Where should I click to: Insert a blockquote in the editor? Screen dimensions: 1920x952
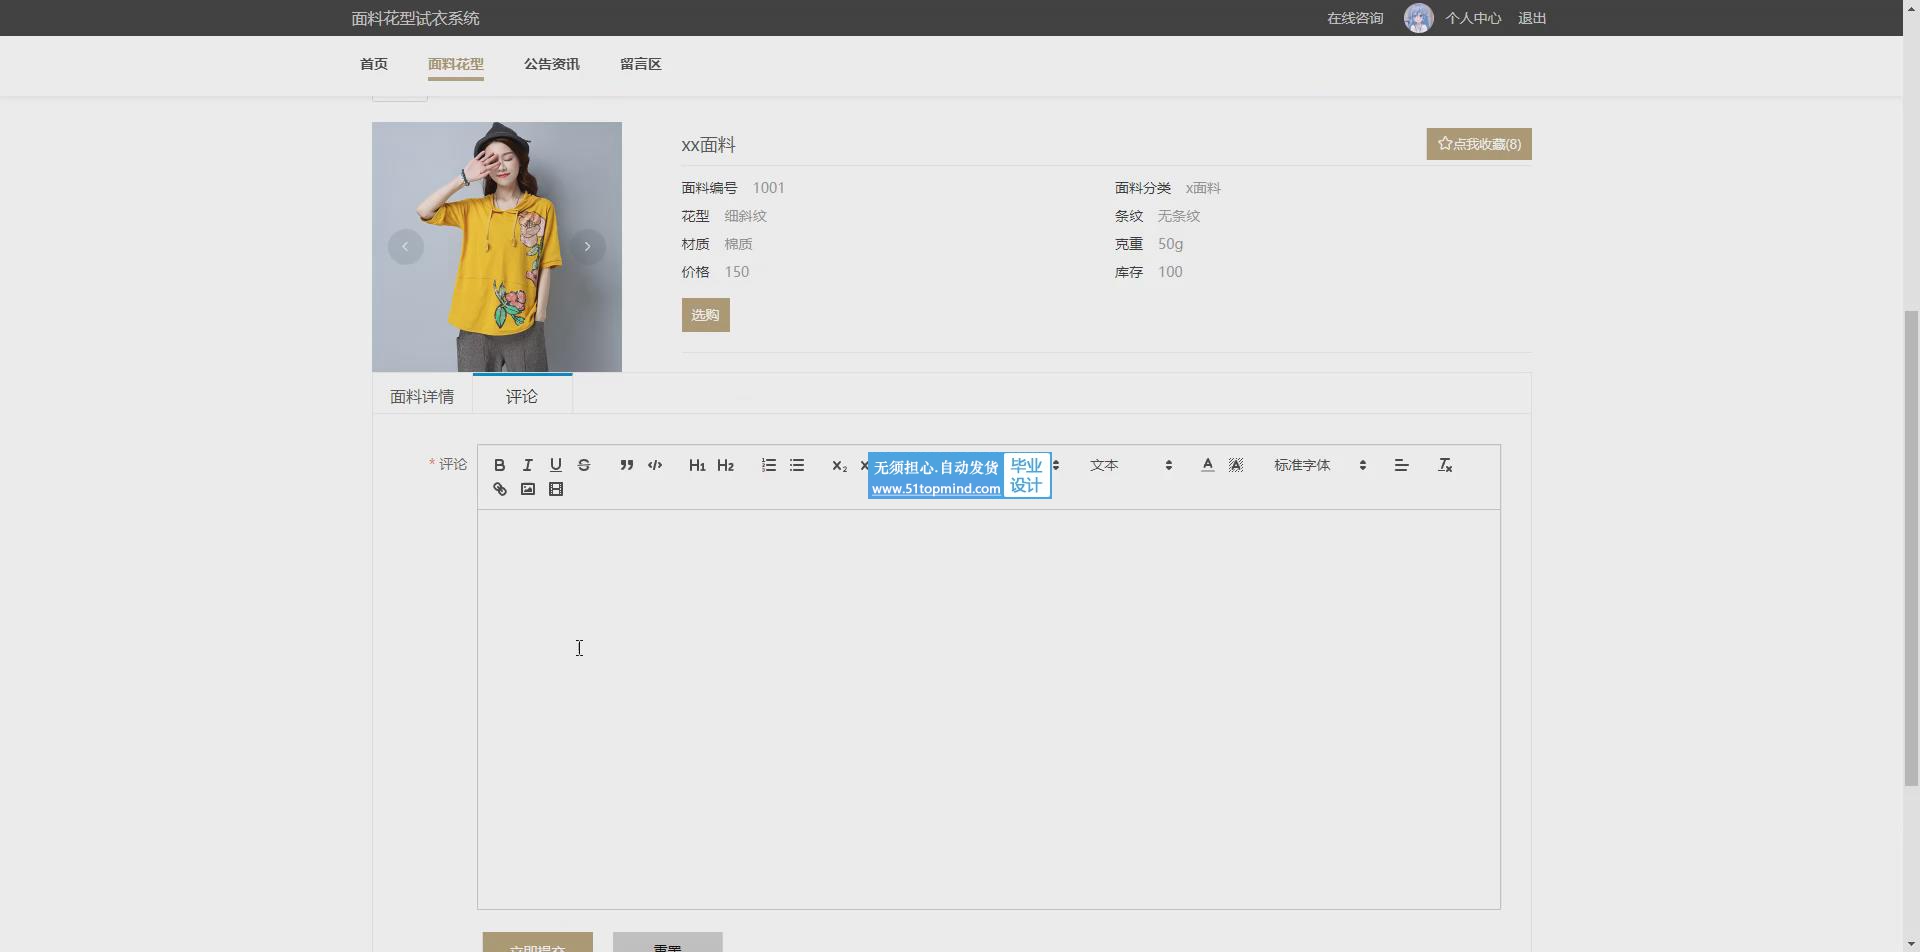(626, 465)
